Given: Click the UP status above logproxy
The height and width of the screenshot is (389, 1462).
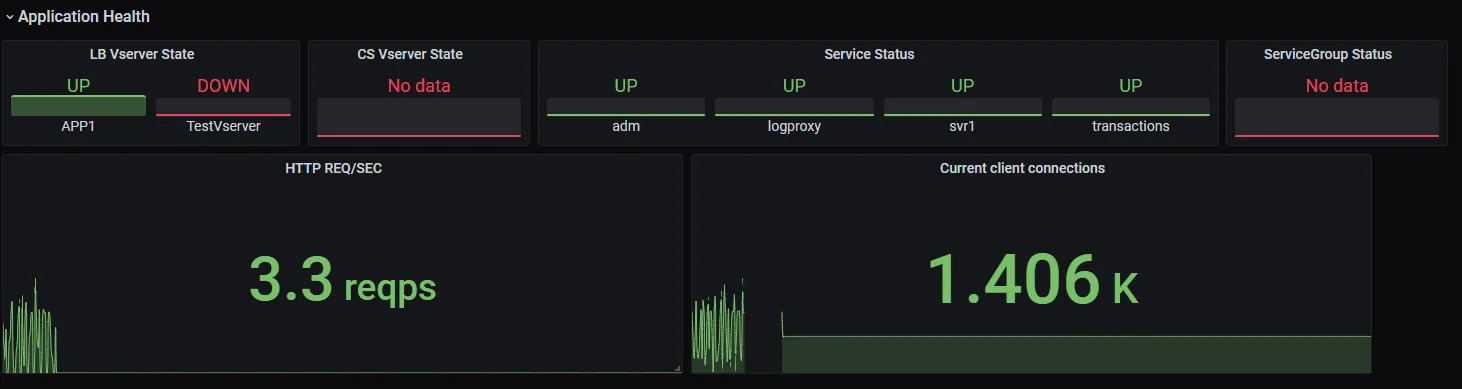Looking at the screenshot, I should [794, 86].
